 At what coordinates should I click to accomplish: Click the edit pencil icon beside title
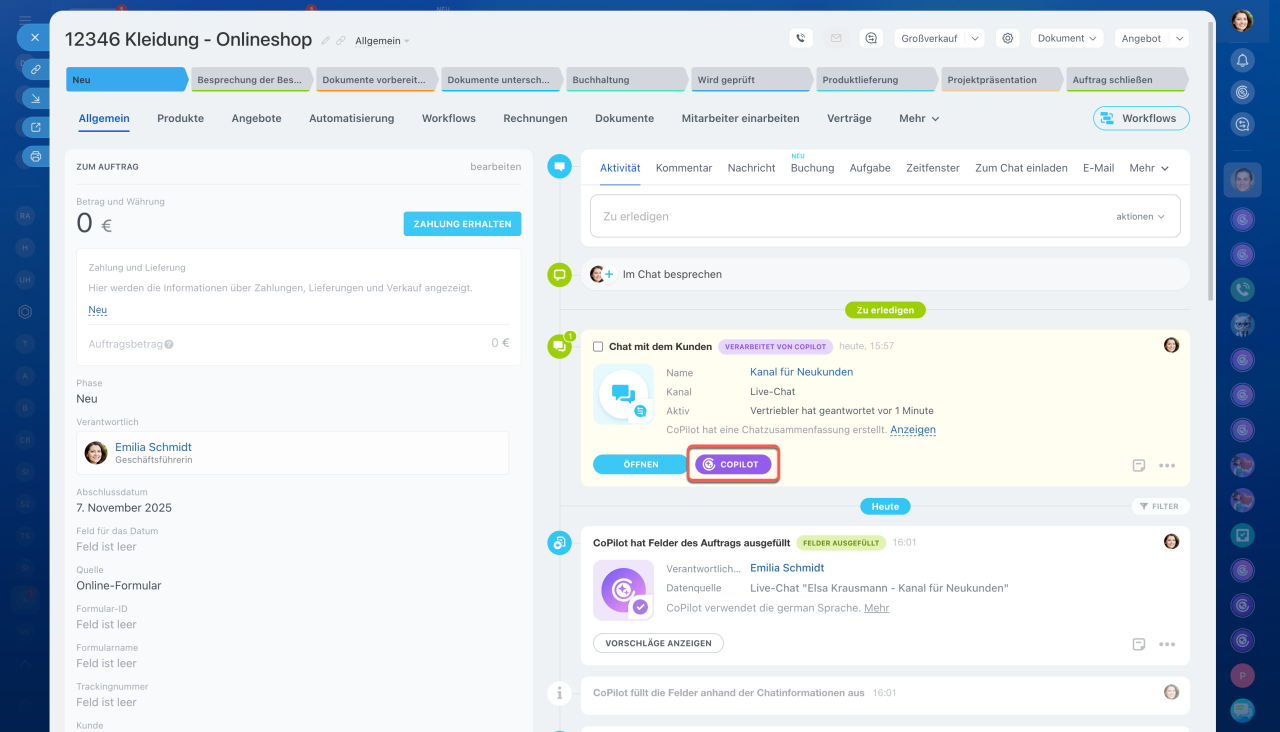point(326,40)
